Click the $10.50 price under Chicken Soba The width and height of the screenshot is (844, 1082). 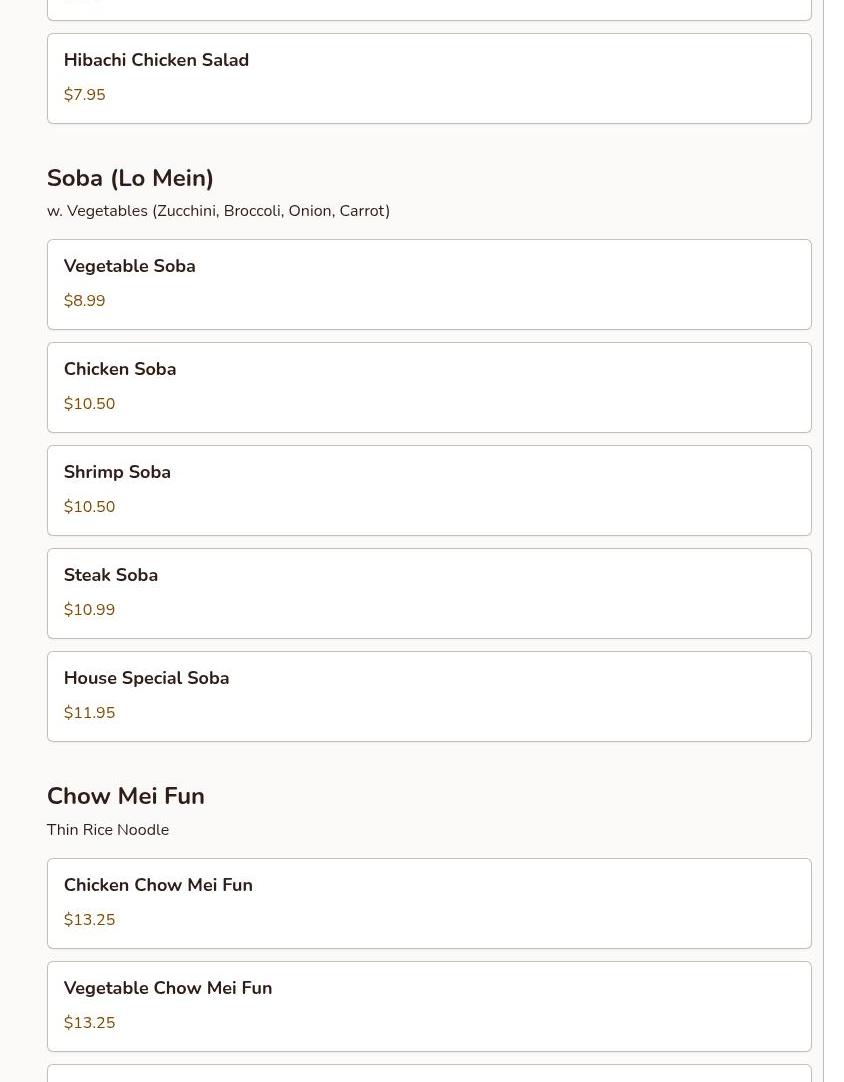tap(89, 404)
